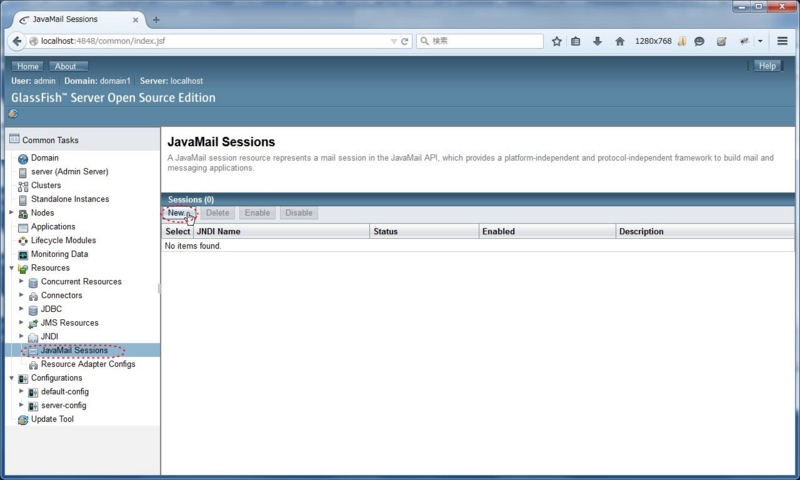Image resolution: width=800 pixels, height=480 pixels.
Task: Click the Configurations icon
Action: coord(22,378)
